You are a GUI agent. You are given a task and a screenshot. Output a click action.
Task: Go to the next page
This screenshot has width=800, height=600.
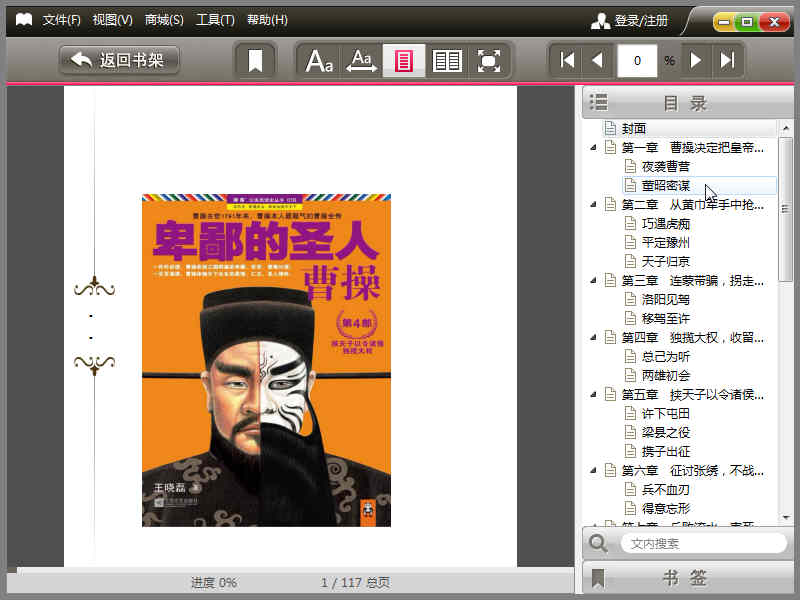[695, 60]
